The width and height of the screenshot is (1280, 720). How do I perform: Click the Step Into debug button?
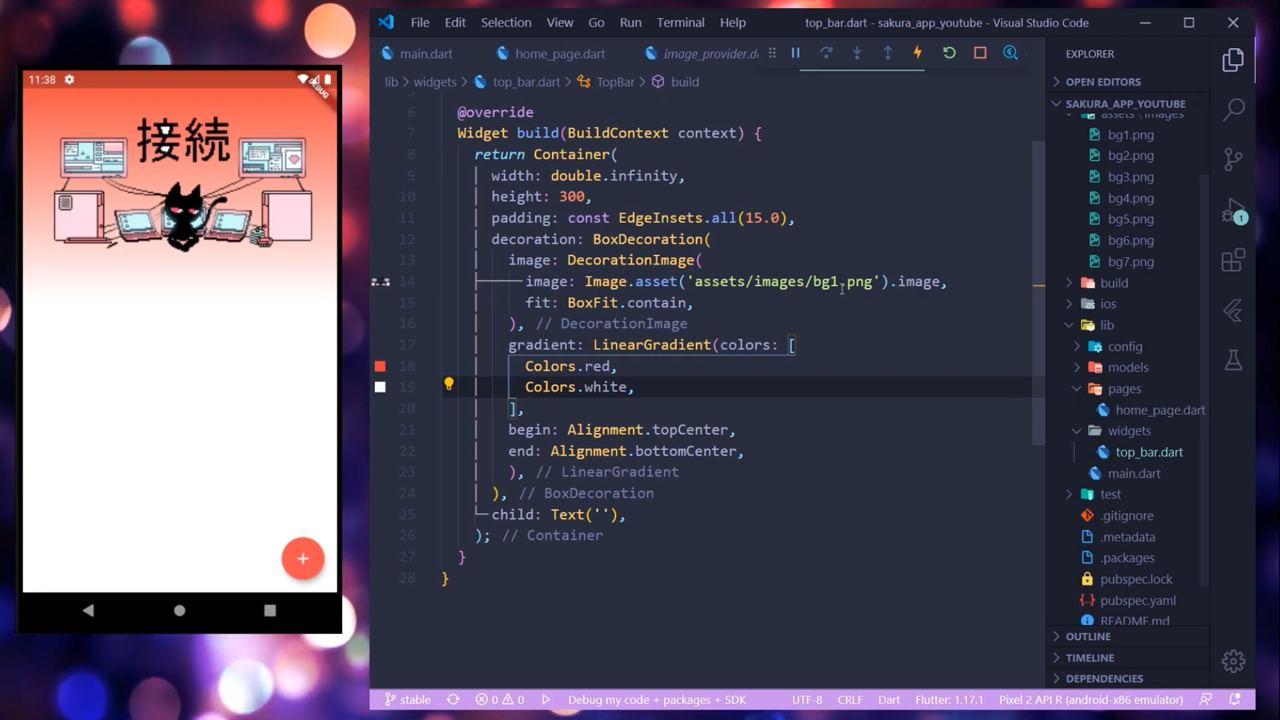[x=857, y=53]
